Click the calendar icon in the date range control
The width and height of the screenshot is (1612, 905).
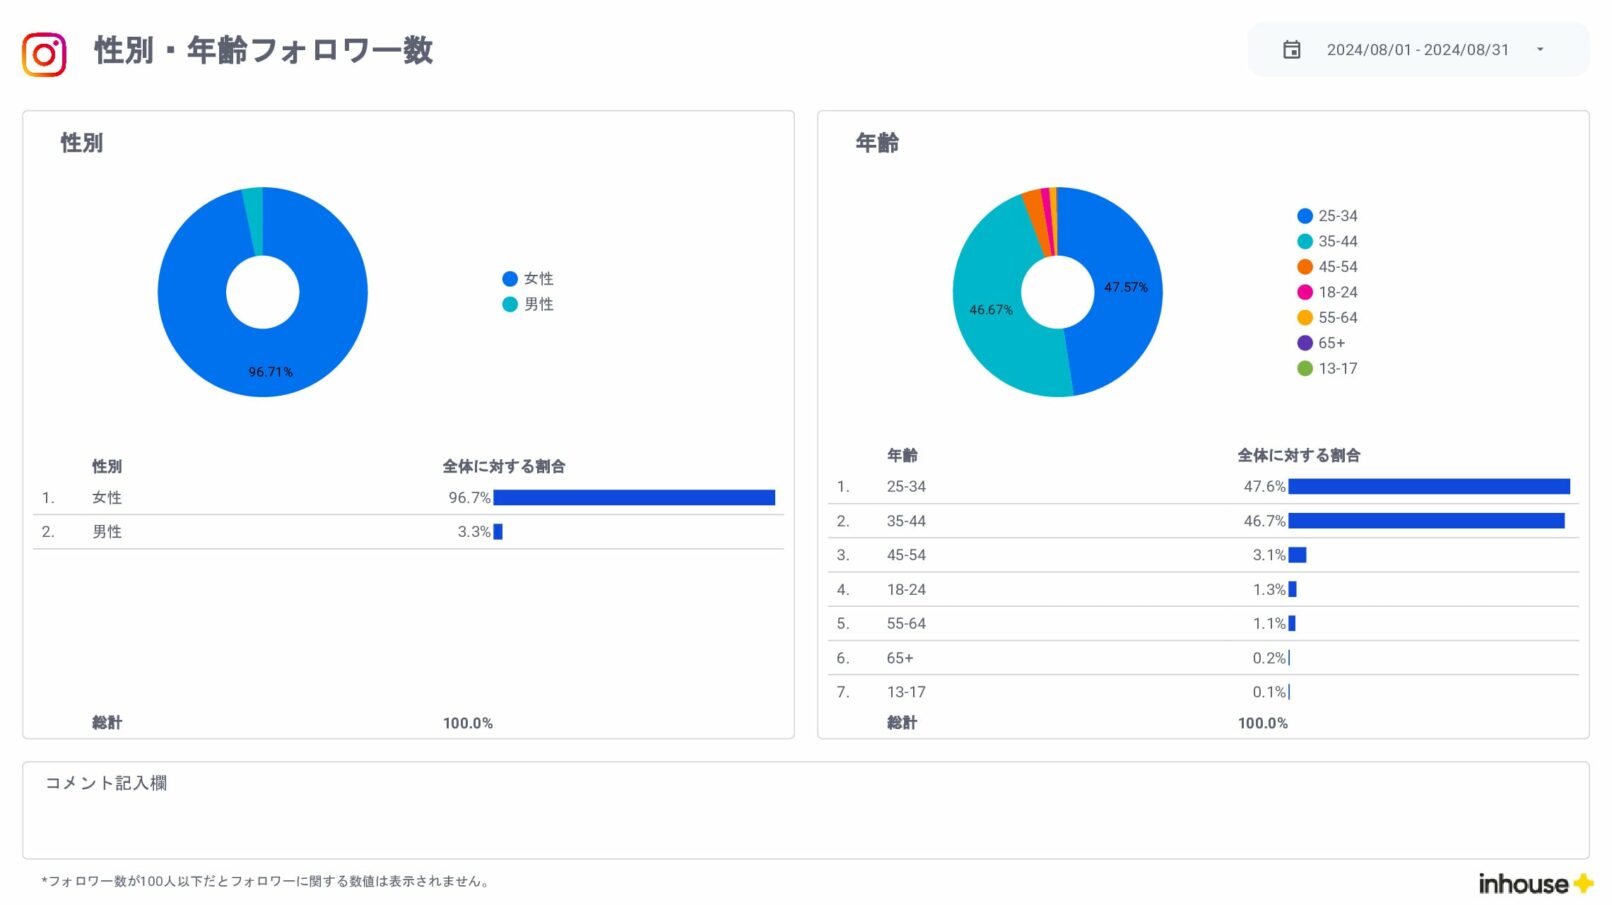[1292, 48]
